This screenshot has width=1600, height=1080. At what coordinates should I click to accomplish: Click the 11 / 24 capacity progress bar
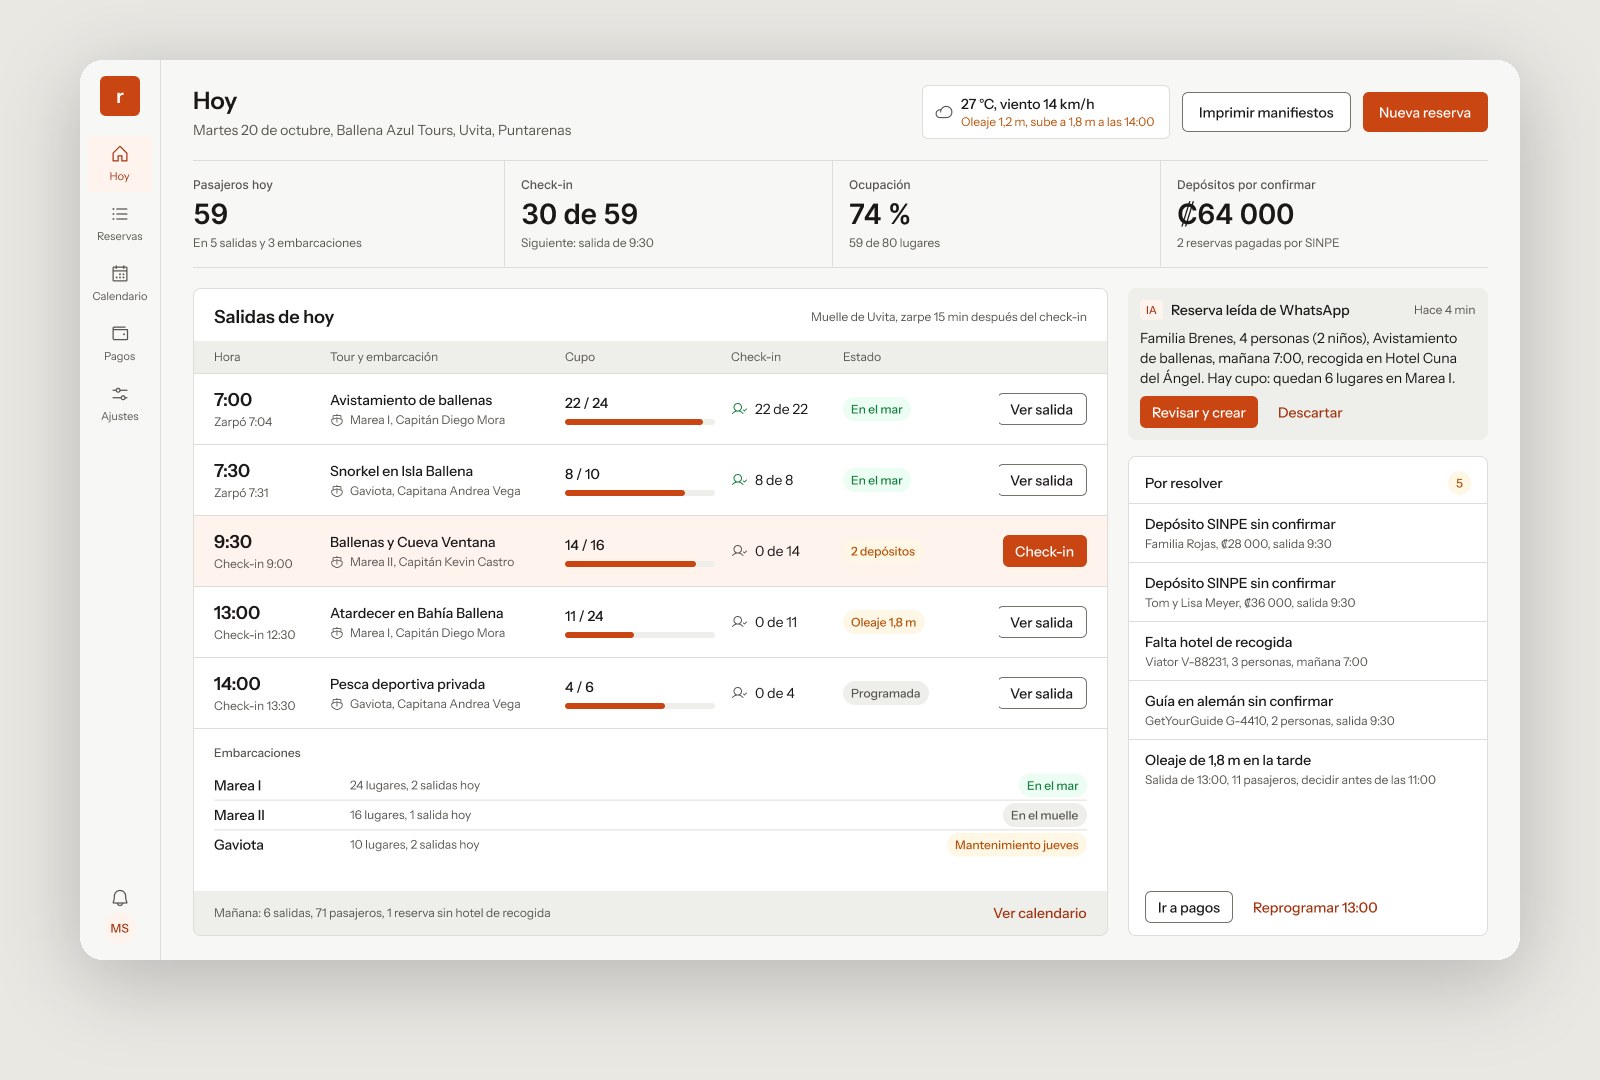[640, 635]
